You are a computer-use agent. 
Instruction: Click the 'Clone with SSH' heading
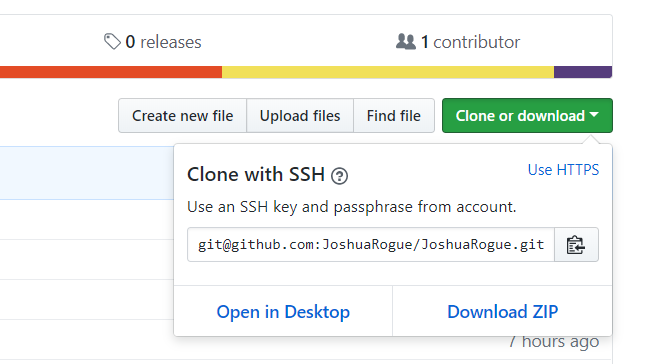pyautogui.click(x=256, y=175)
